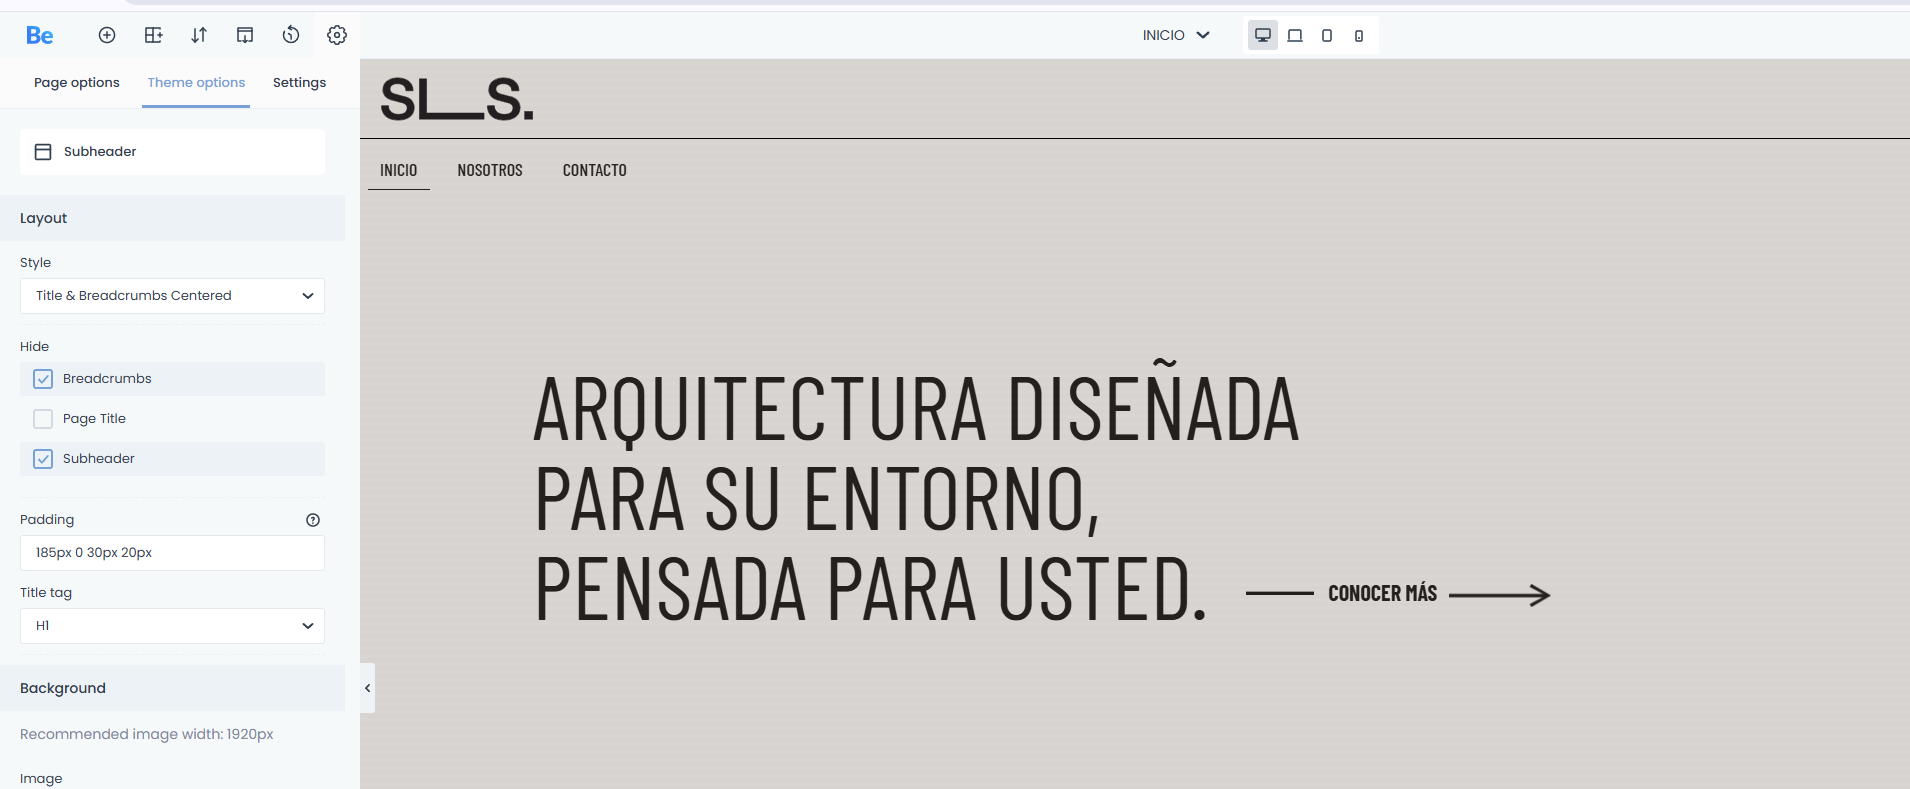Switch to mobile preview mode
The height and width of the screenshot is (789, 1910).
1359,36
